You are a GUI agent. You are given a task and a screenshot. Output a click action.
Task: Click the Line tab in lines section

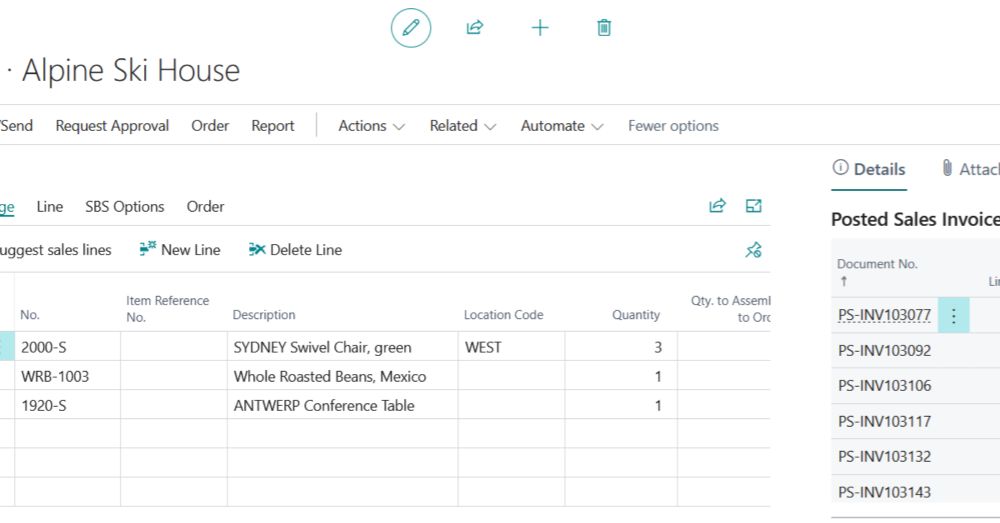click(x=50, y=207)
